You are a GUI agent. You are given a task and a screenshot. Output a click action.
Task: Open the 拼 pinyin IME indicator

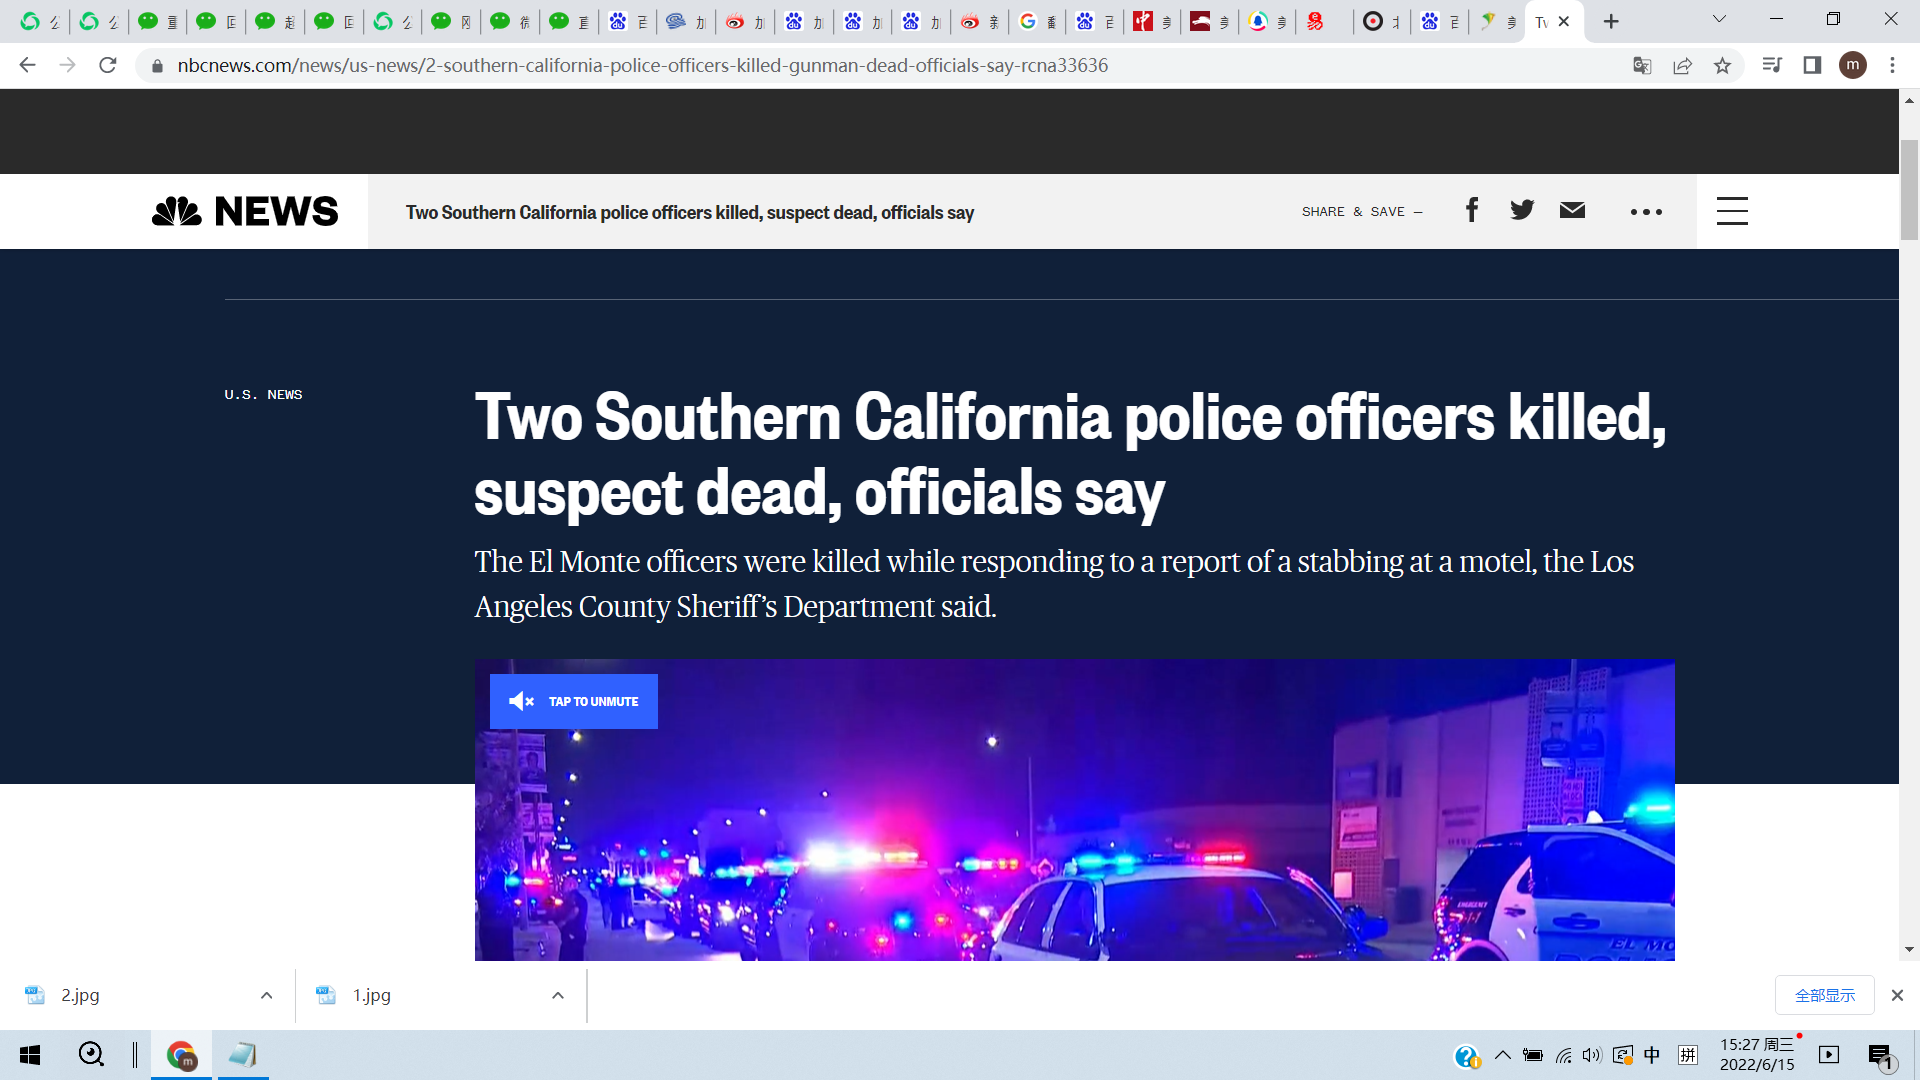[1688, 1055]
